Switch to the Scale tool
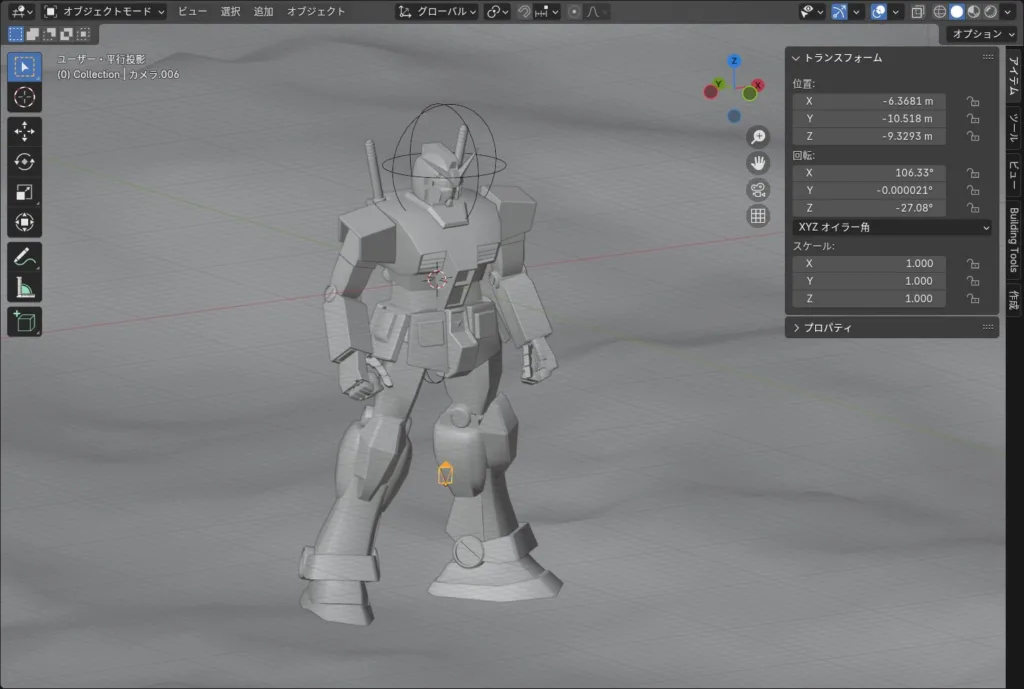The height and width of the screenshot is (689, 1024). point(25,192)
